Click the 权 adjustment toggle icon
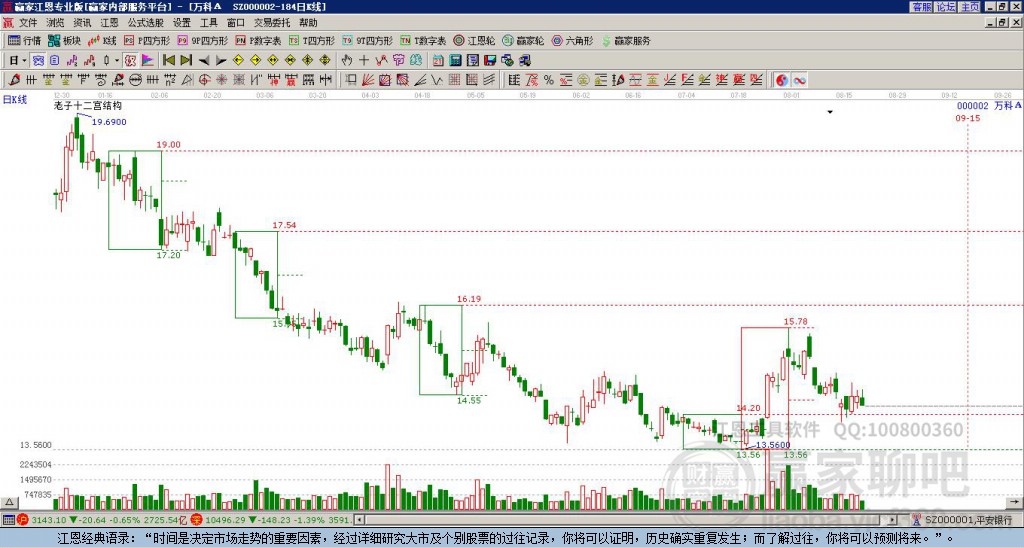The height and width of the screenshot is (548, 1024). click(130, 61)
